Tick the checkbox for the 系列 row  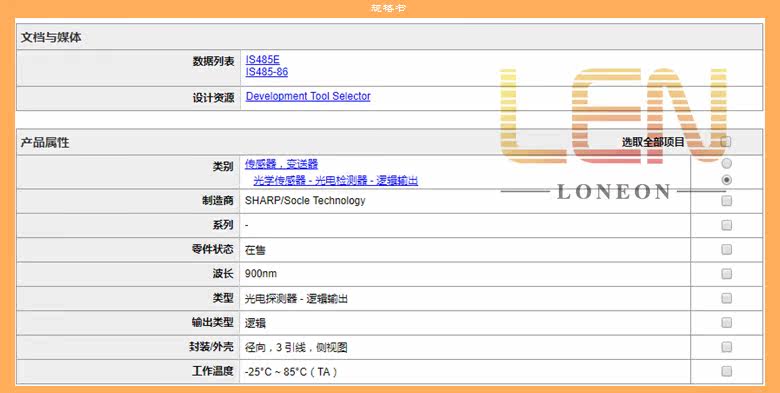point(726,225)
